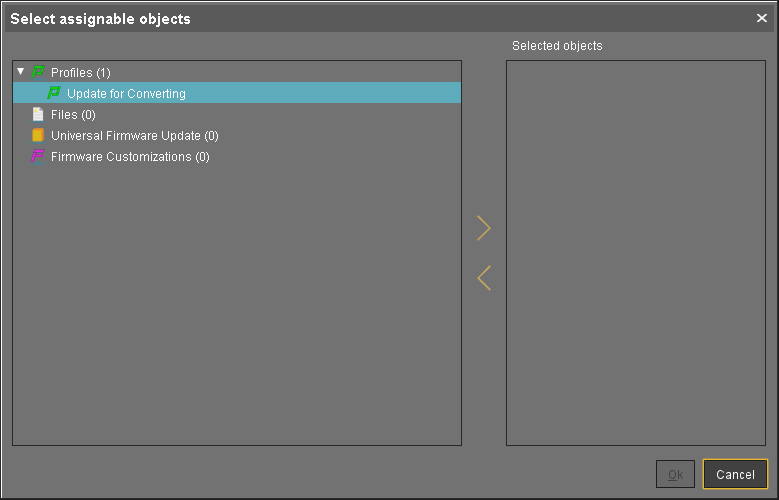Click the Cancel button
The height and width of the screenshot is (500, 779).
(x=735, y=474)
